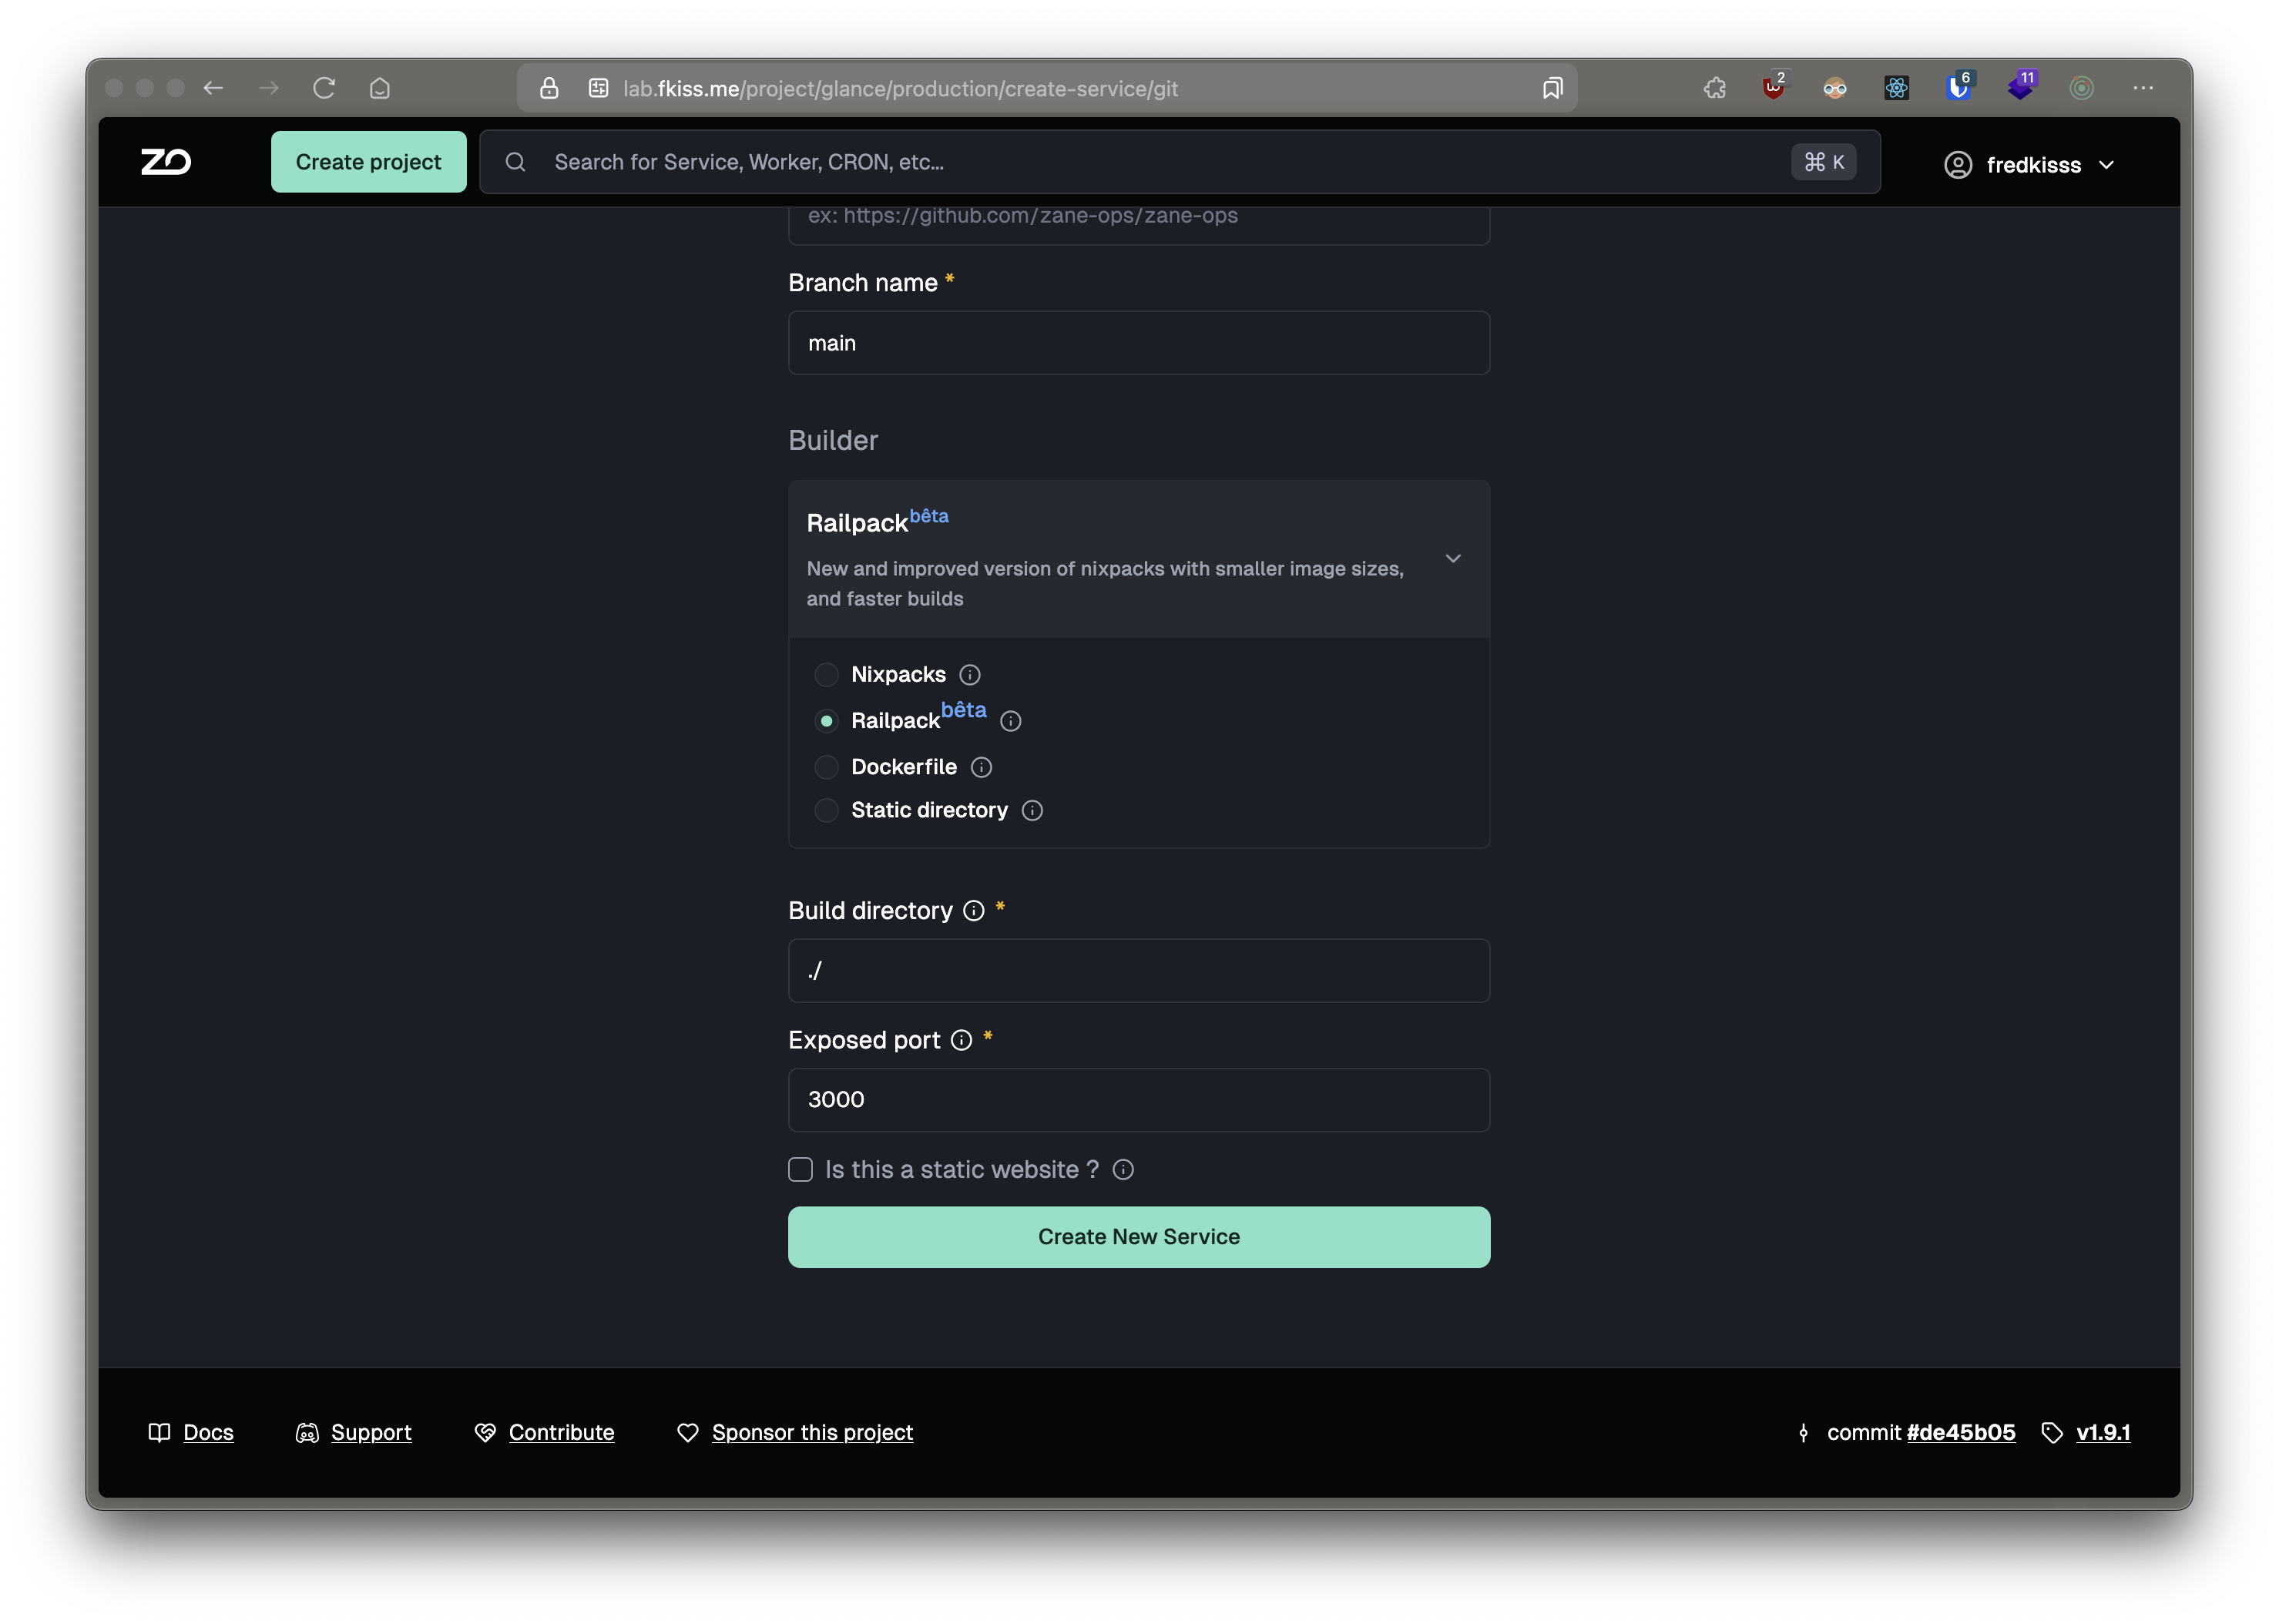The width and height of the screenshot is (2279, 1624).
Task: Show info for Dockerfile builder
Action: point(981,767)
